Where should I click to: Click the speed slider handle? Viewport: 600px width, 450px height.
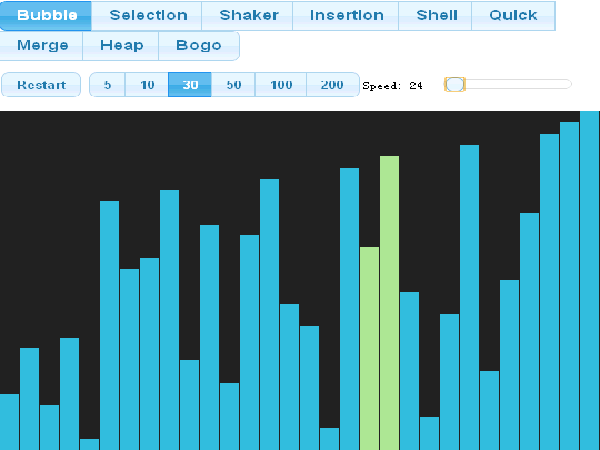click(x=455, y=85)
